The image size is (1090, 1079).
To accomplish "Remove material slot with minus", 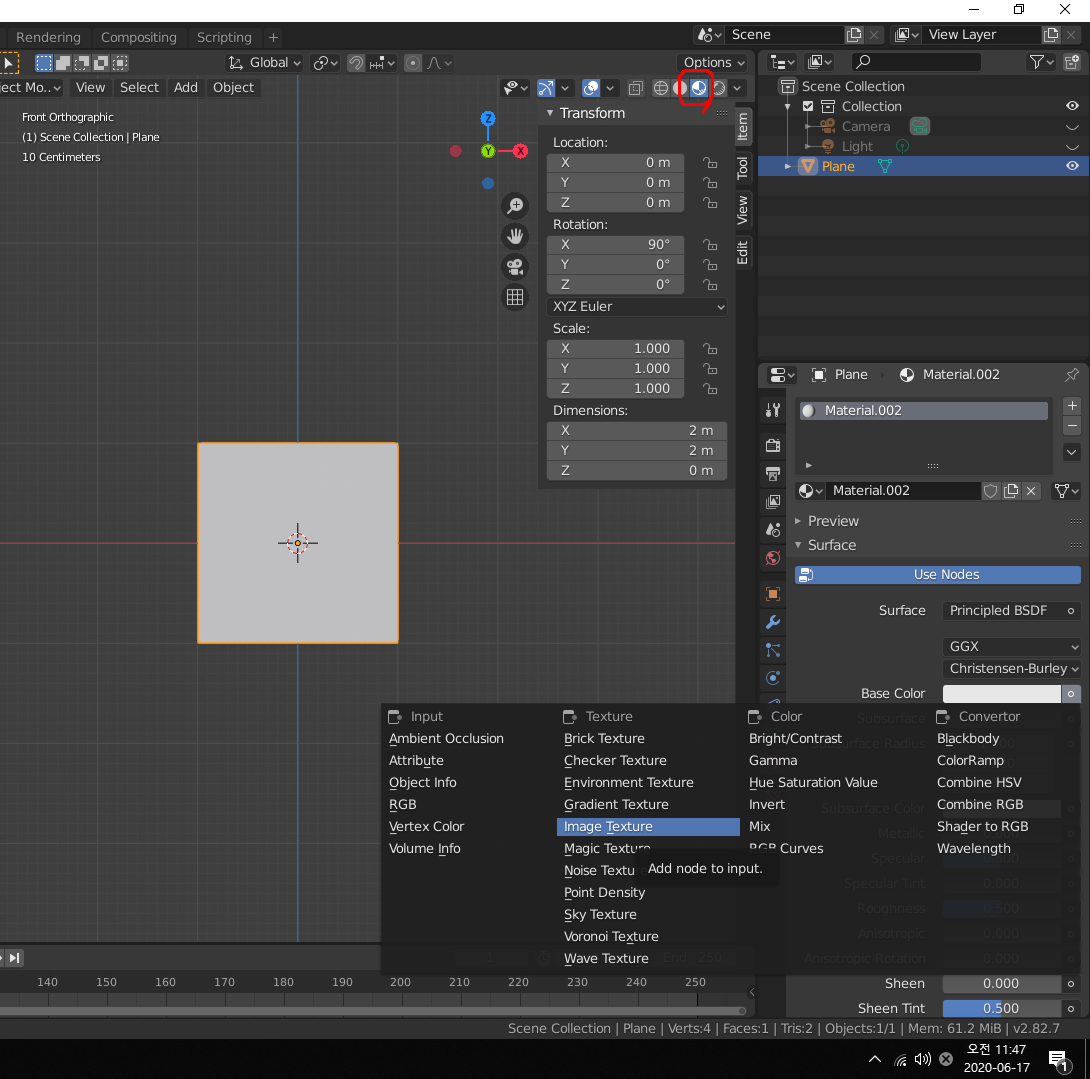I will 1072,425.
